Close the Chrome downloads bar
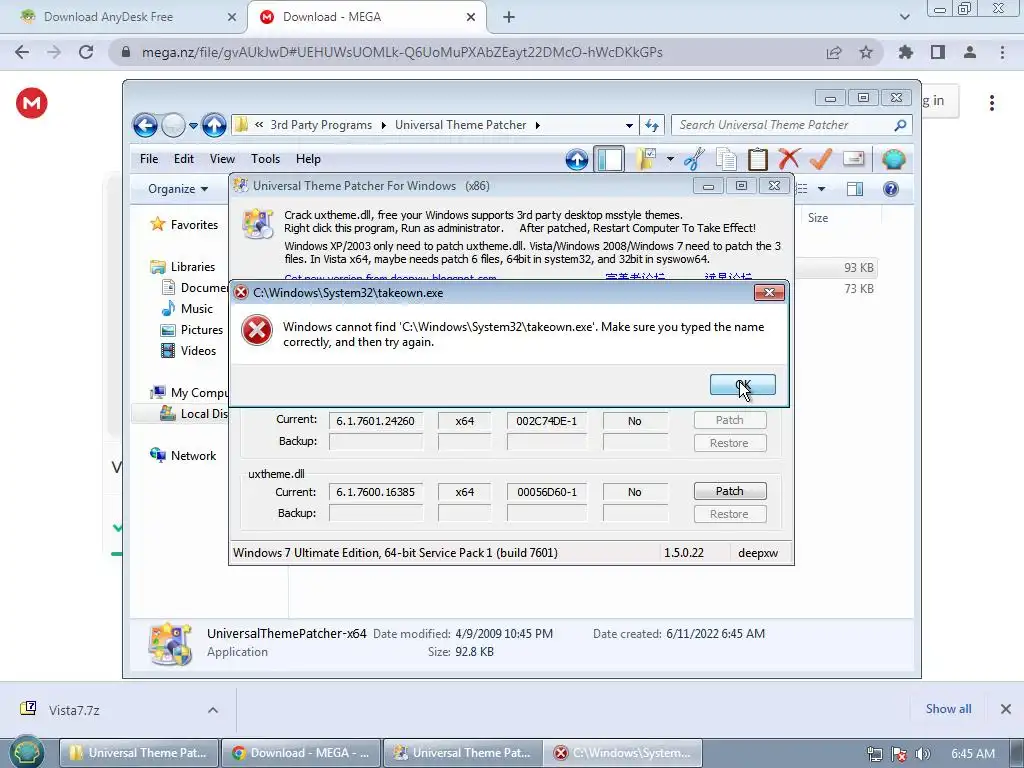This screenshot has width=1024, height=768. coord(1006,709)
